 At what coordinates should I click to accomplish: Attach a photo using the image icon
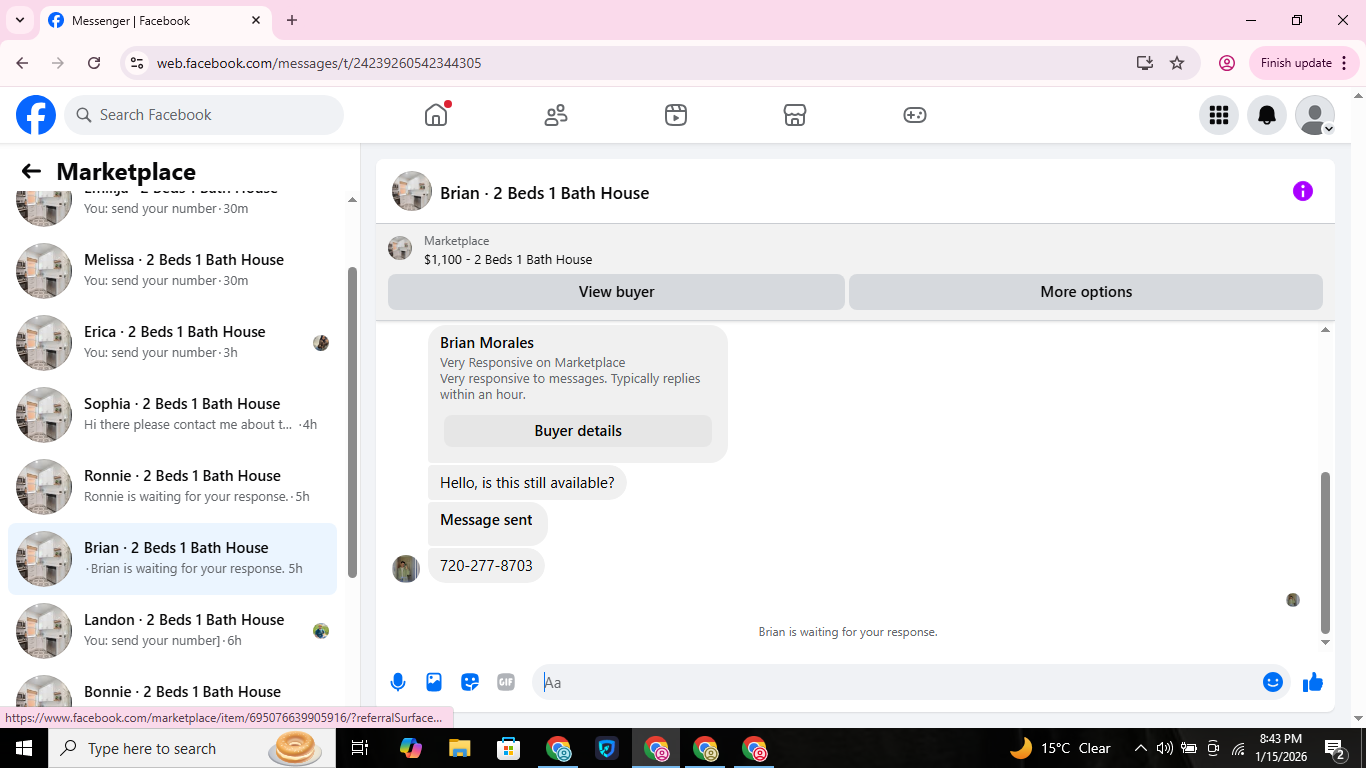click(434, 682)
